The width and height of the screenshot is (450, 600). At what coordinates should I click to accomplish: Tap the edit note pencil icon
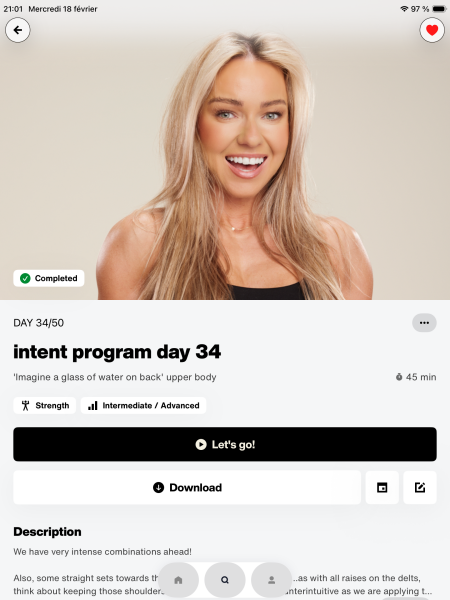(x=420, y=488)
